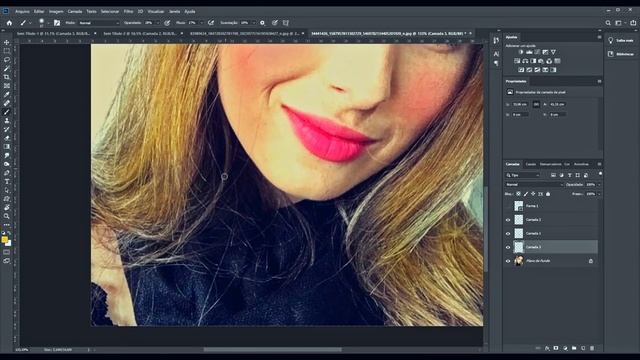Open the Fluxo dropdown arrow
The width and height of the screenshot is (640, 360).
coord(201,23)
